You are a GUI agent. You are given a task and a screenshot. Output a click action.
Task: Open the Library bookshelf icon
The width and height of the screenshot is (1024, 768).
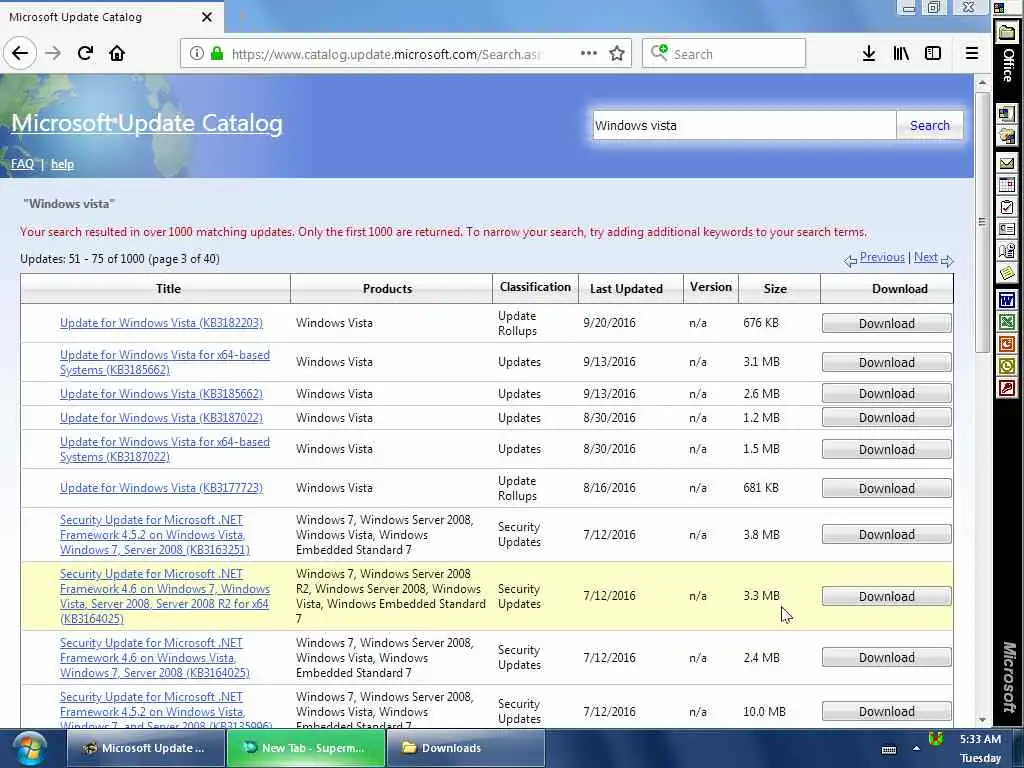tap(901, 54)
